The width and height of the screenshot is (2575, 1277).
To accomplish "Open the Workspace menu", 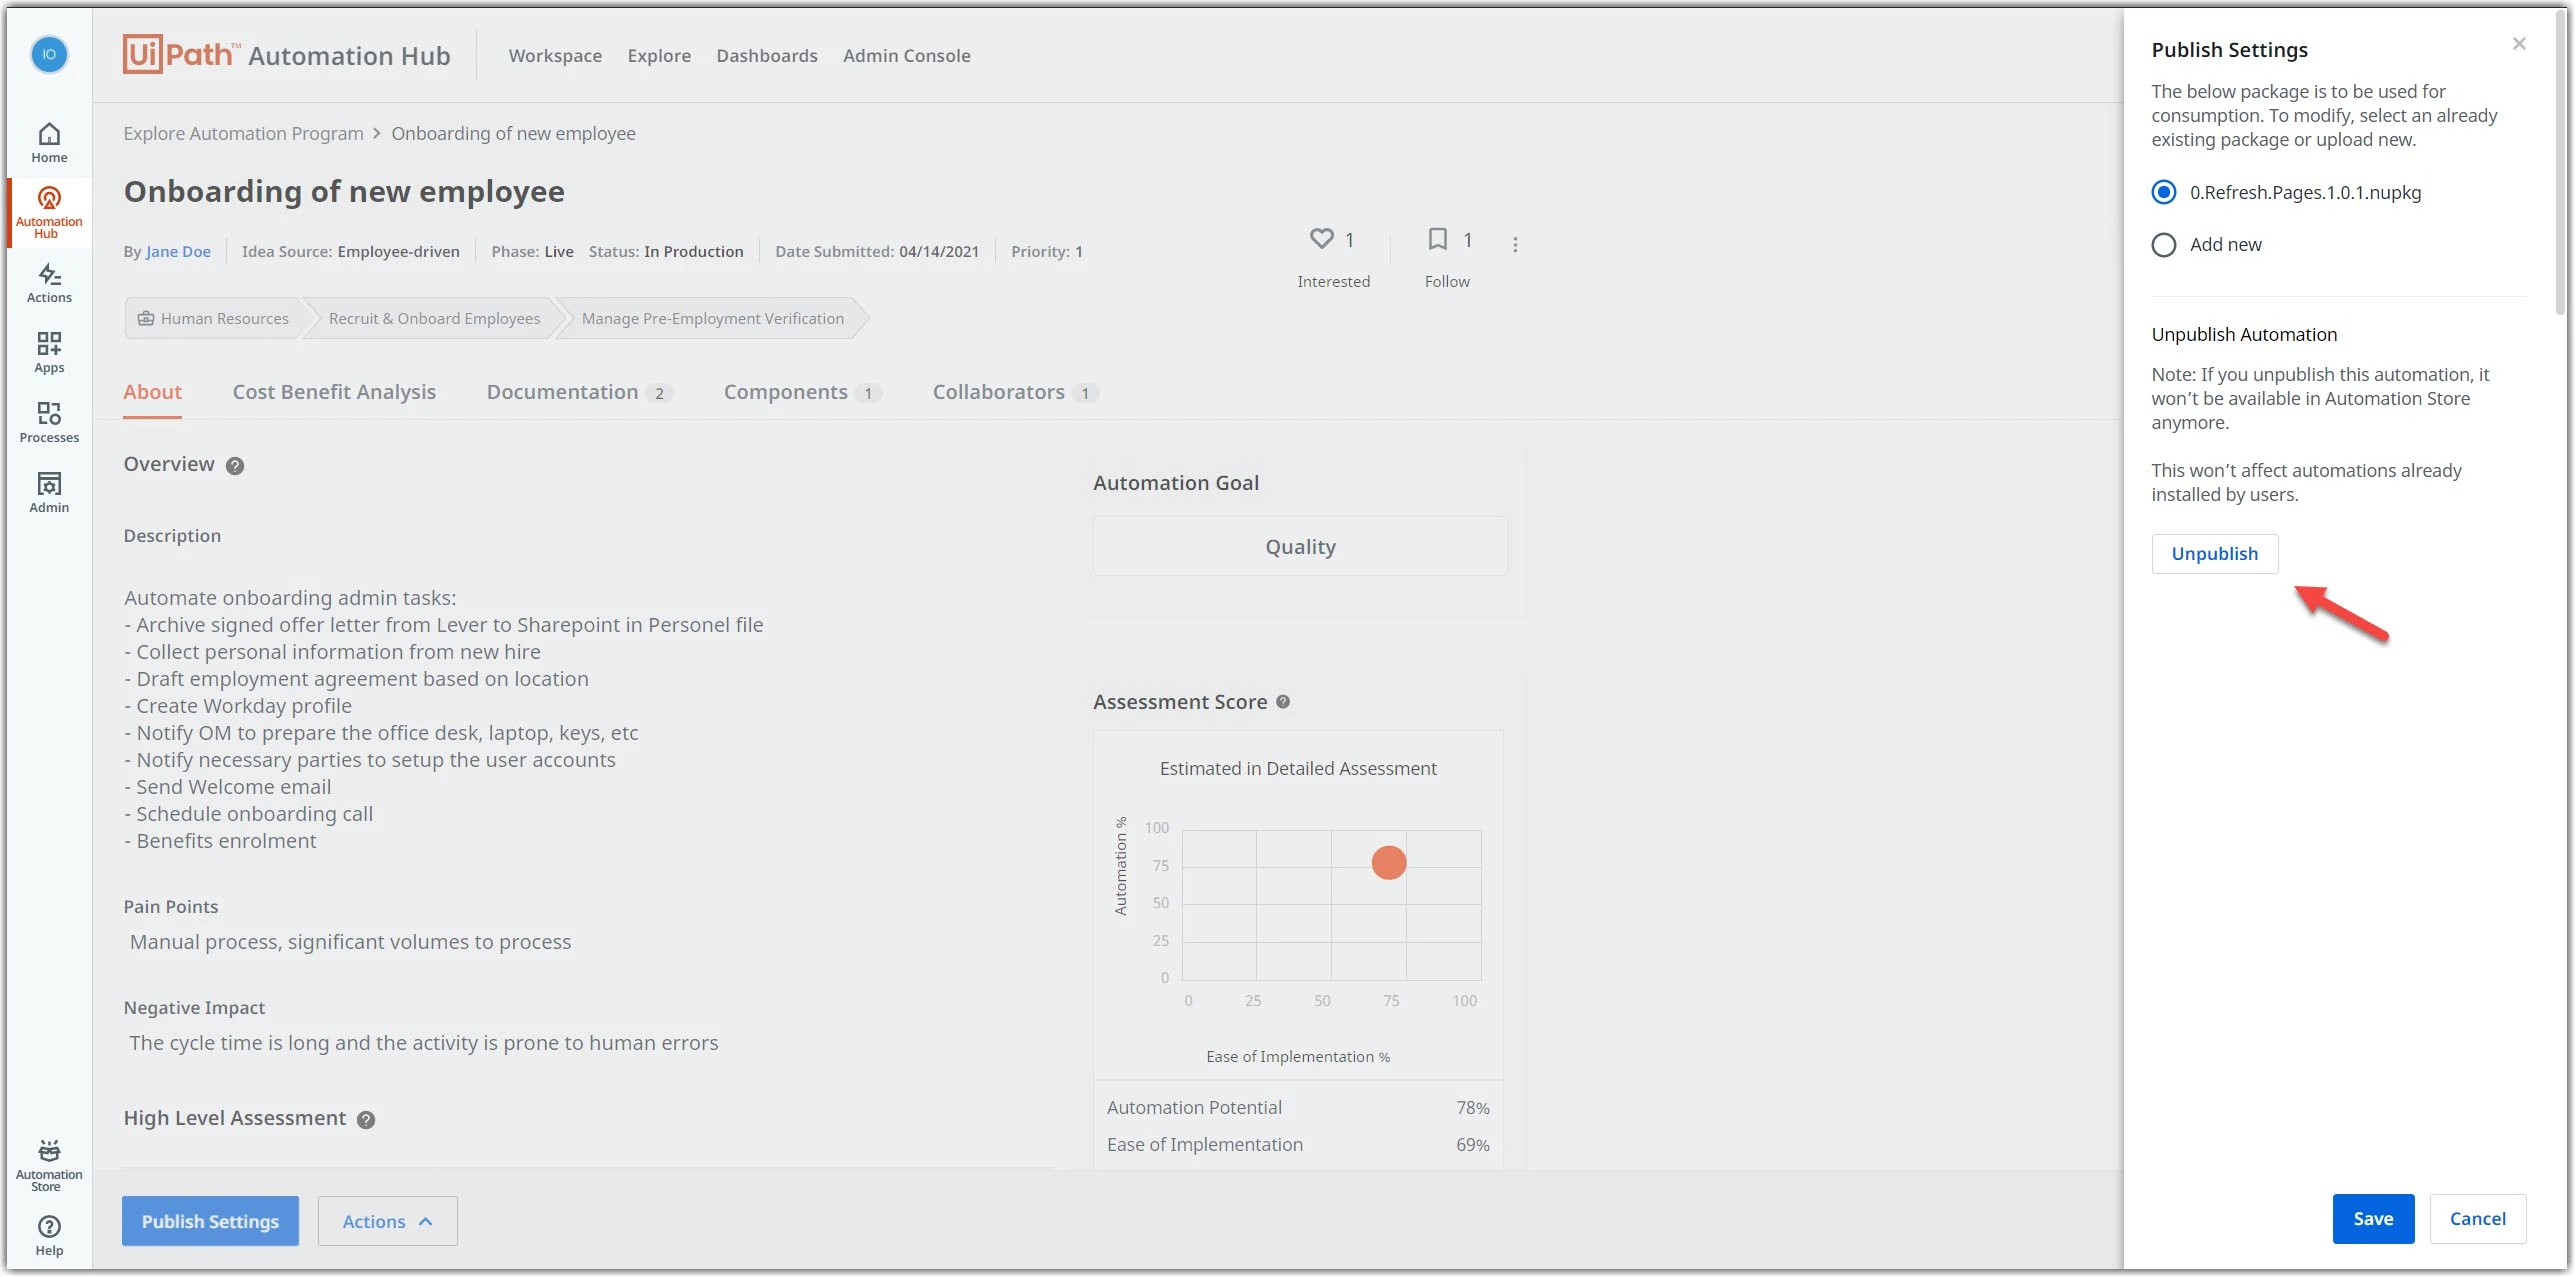I will 555,56.
